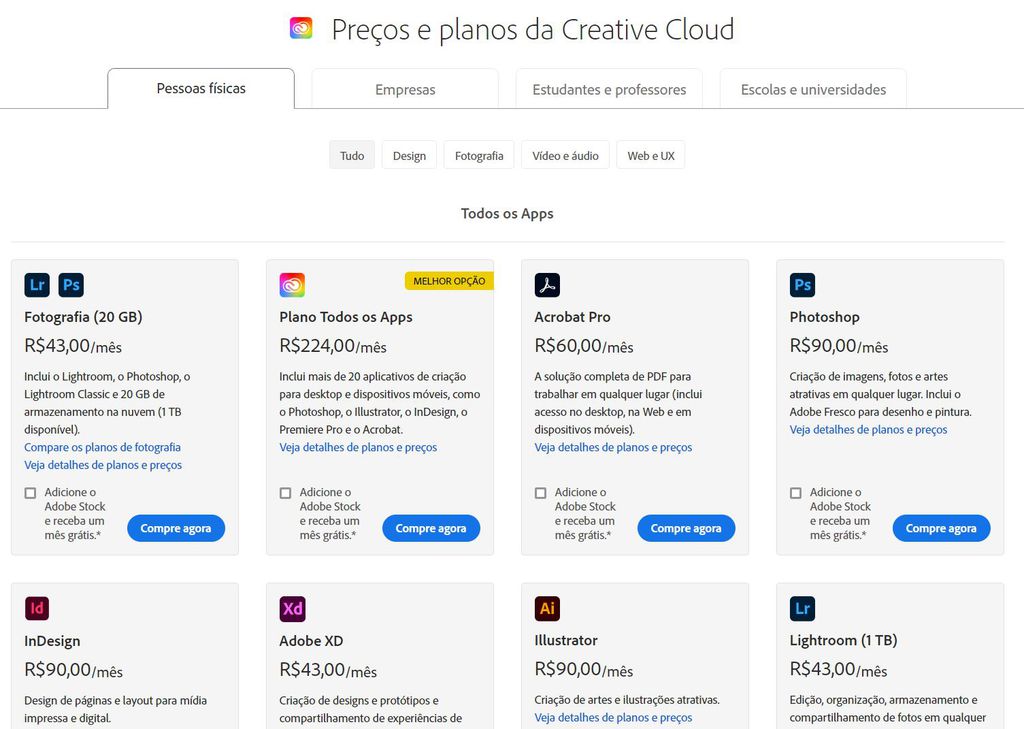Viewport: 1024px width, 729px height.
Task: Filter plans by Fotografia
Action: 479,155
